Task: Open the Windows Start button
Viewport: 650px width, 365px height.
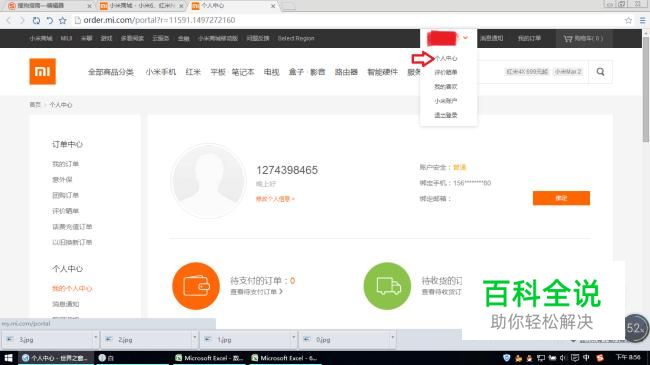Action: 8,358
